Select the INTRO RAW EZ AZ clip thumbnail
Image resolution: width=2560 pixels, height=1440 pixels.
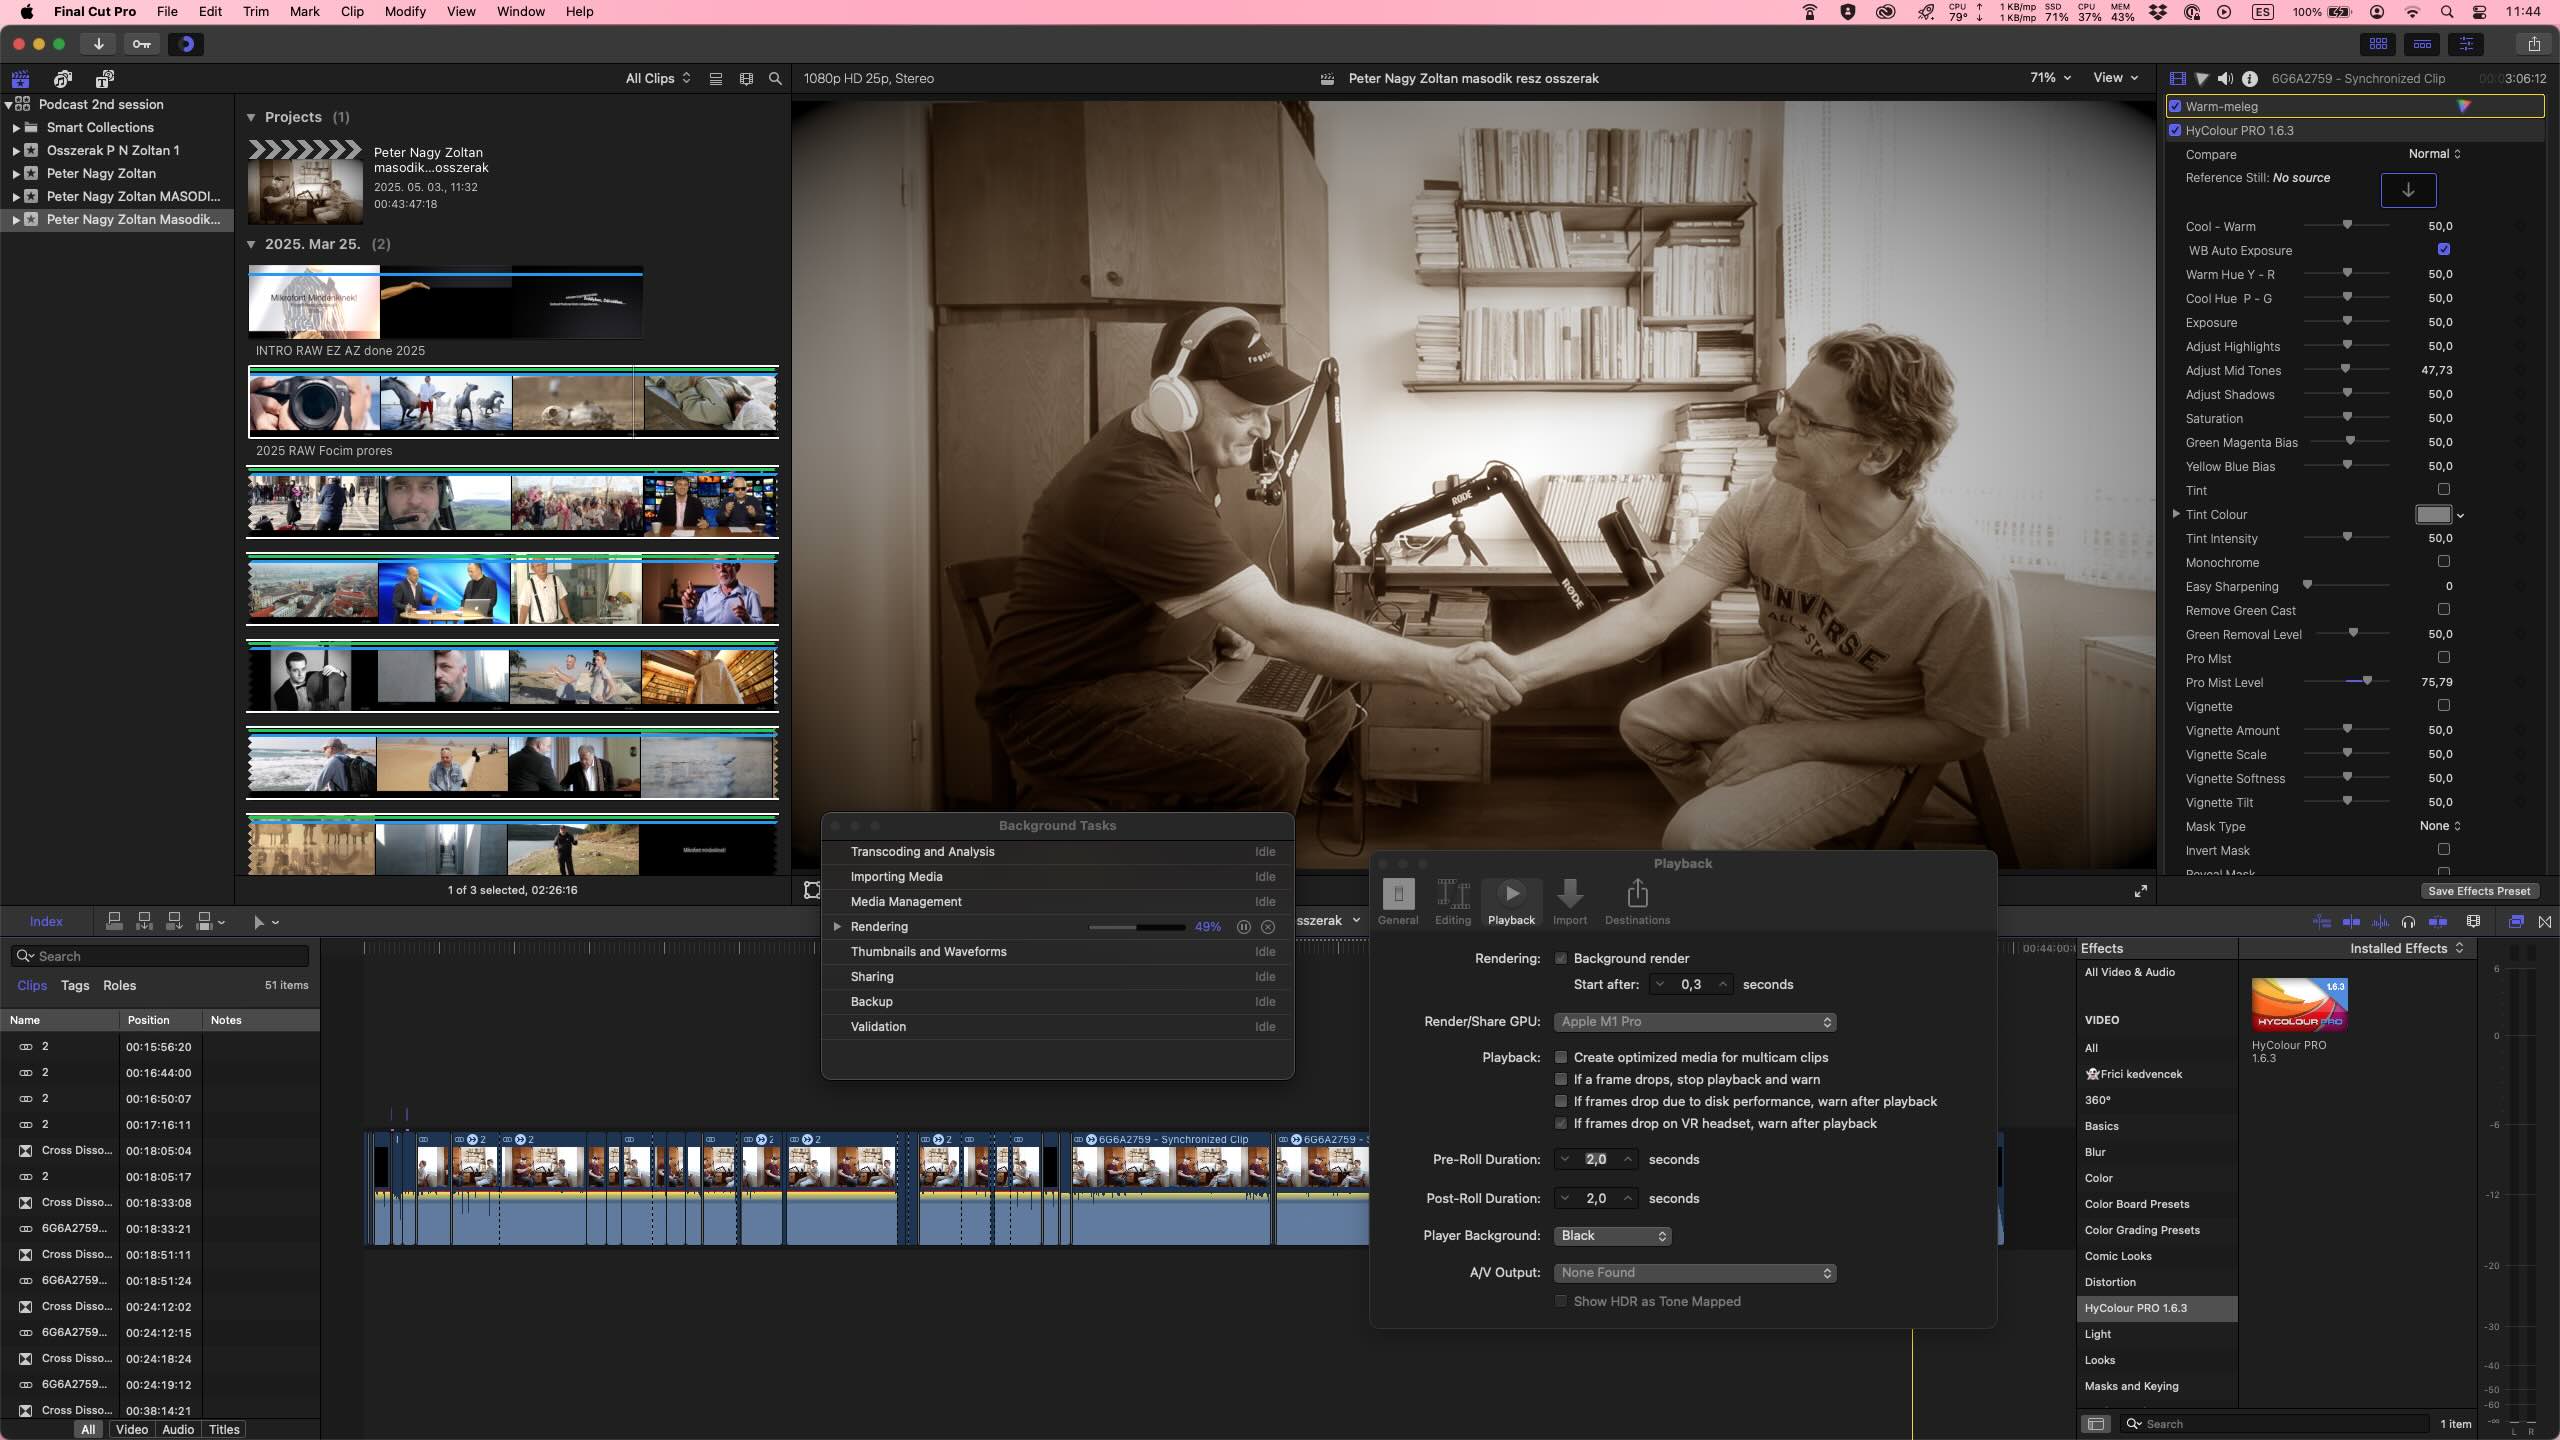click(x=445, y=302)
